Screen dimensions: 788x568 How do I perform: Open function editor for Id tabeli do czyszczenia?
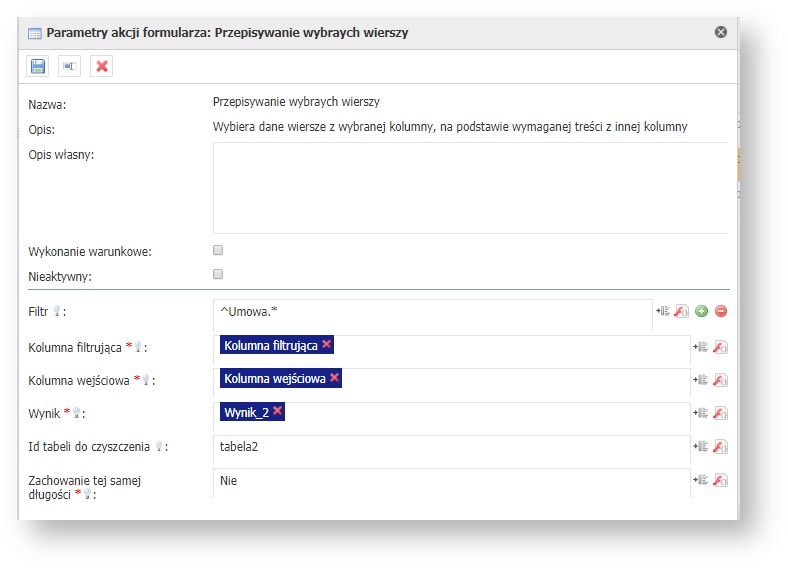tap(720, 446)
